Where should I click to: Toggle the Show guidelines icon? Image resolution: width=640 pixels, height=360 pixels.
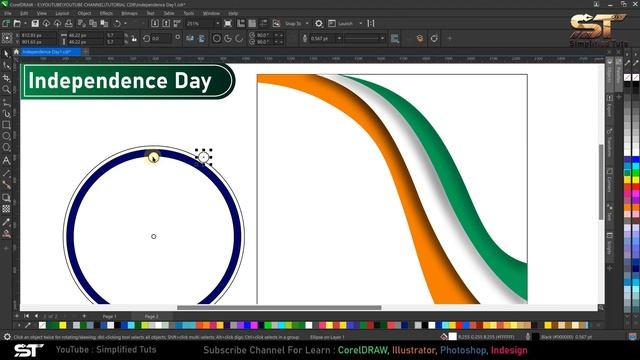click(x=264, y=24)
